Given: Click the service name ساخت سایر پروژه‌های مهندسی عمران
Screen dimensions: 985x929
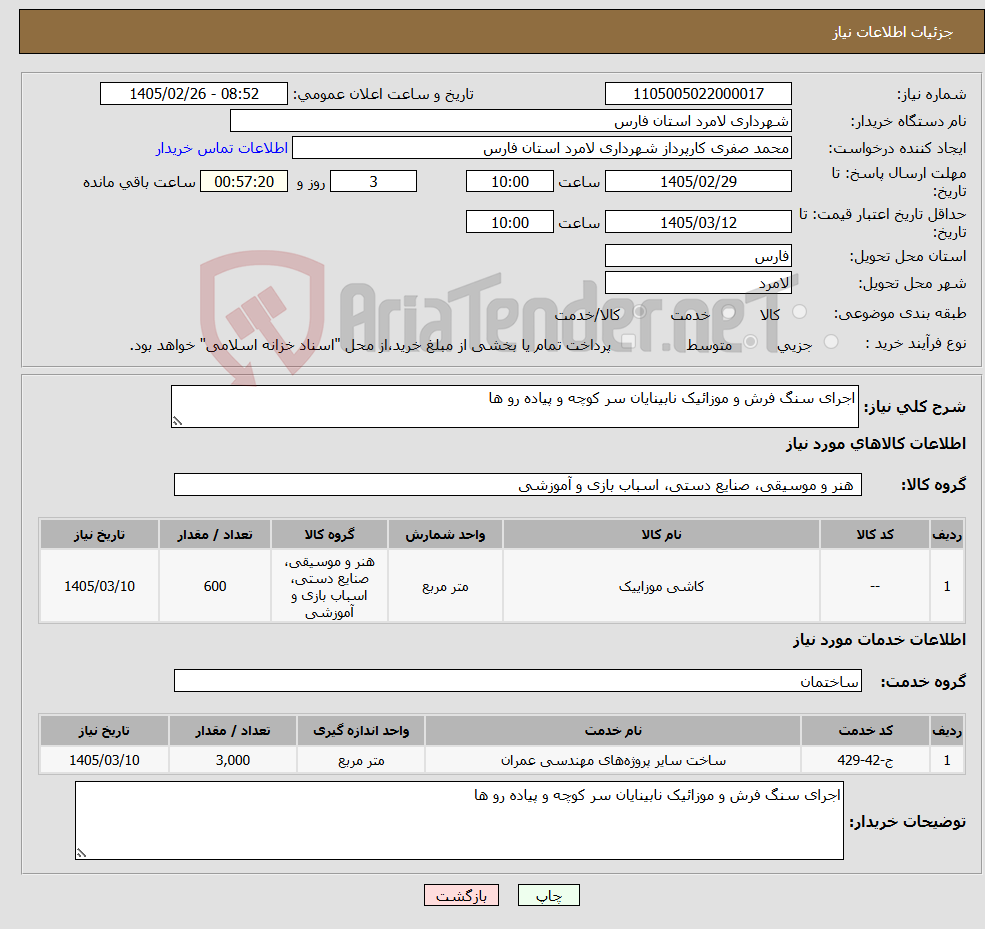Looking at the screenshot, I should coord(613,760).
